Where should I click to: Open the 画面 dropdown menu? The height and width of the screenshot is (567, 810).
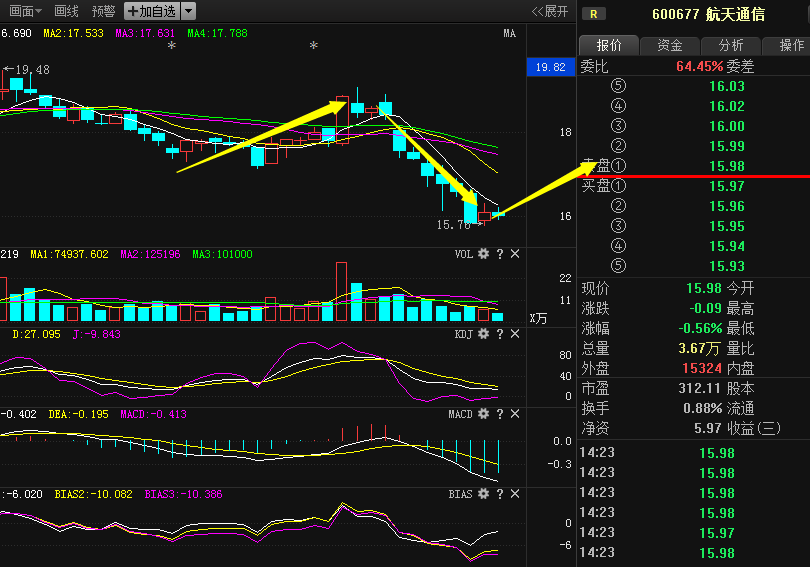[25, 11]
